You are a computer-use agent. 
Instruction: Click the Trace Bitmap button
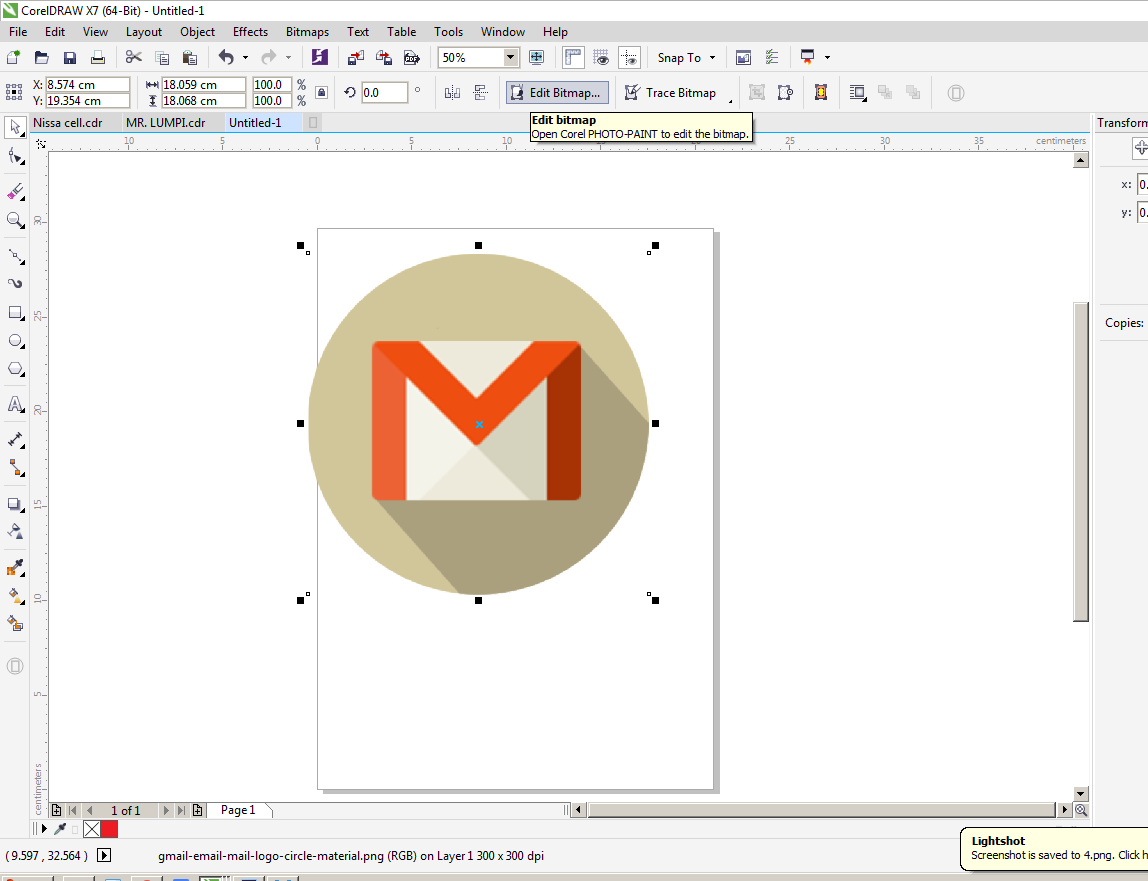[x=671, y=92]
